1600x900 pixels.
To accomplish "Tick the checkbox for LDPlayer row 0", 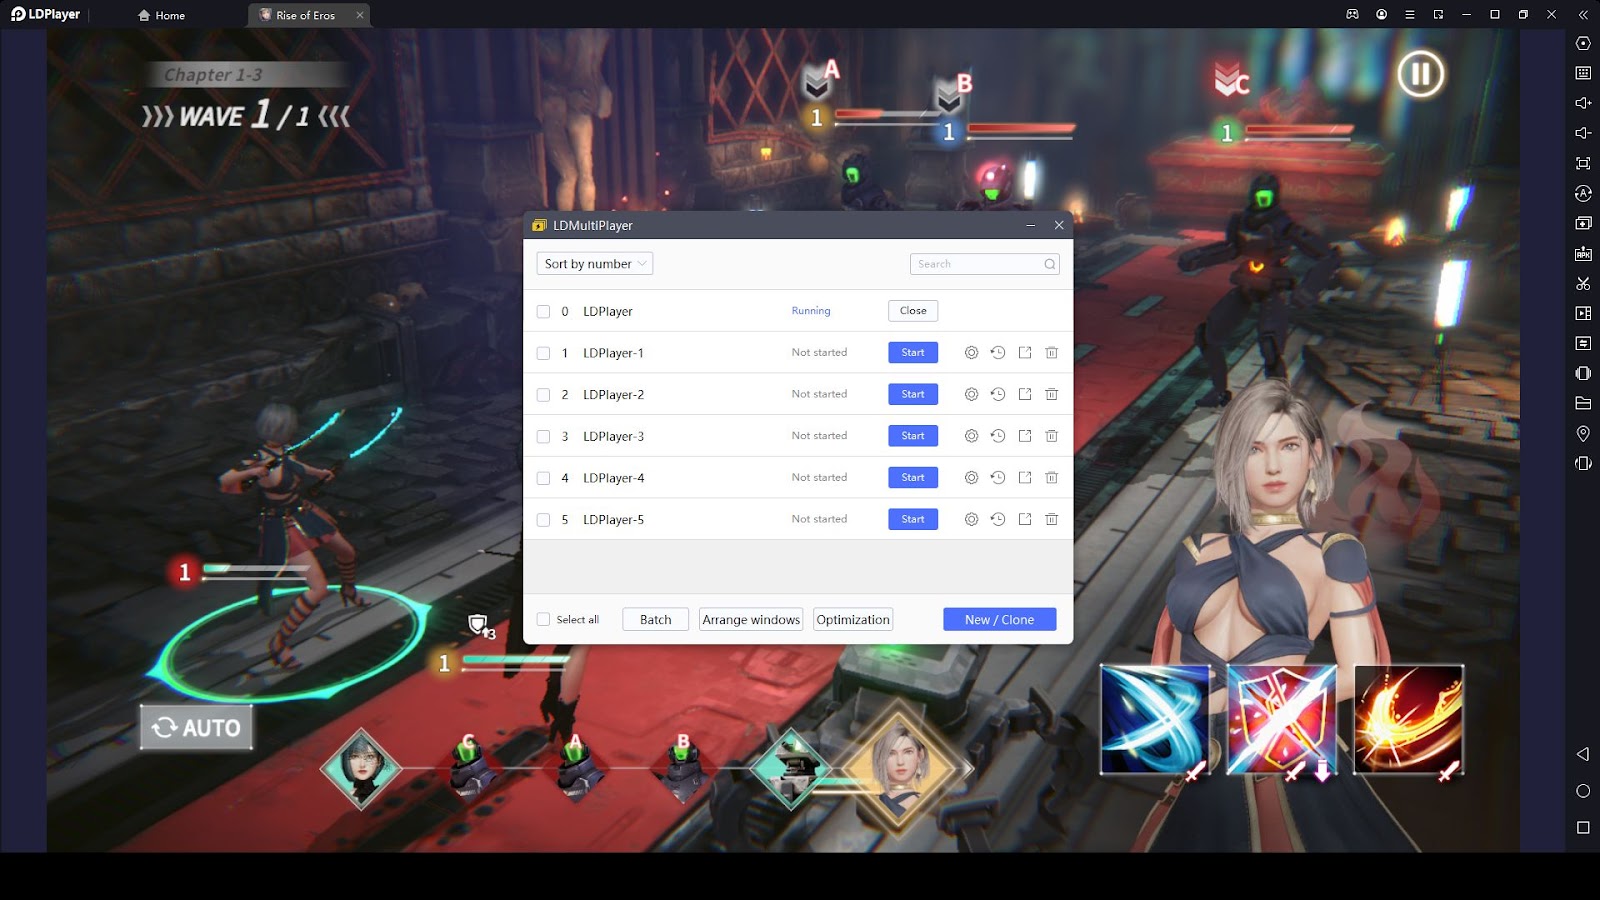I will [x=543, y=311].
